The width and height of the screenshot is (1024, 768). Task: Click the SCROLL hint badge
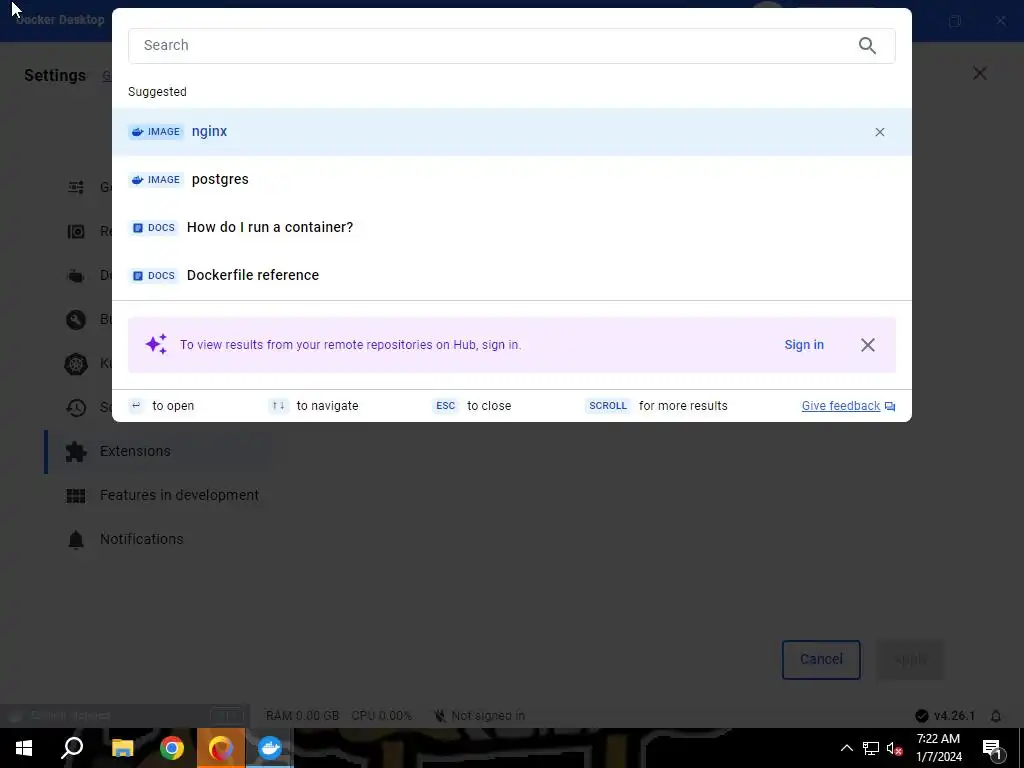(x=607, y=406)
